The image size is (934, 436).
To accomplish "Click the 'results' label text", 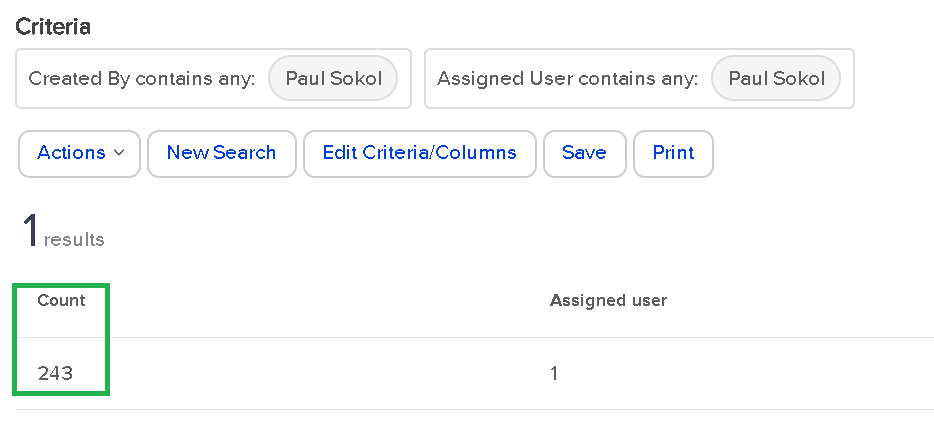I will pyautogui.click(x=74, y=240).
